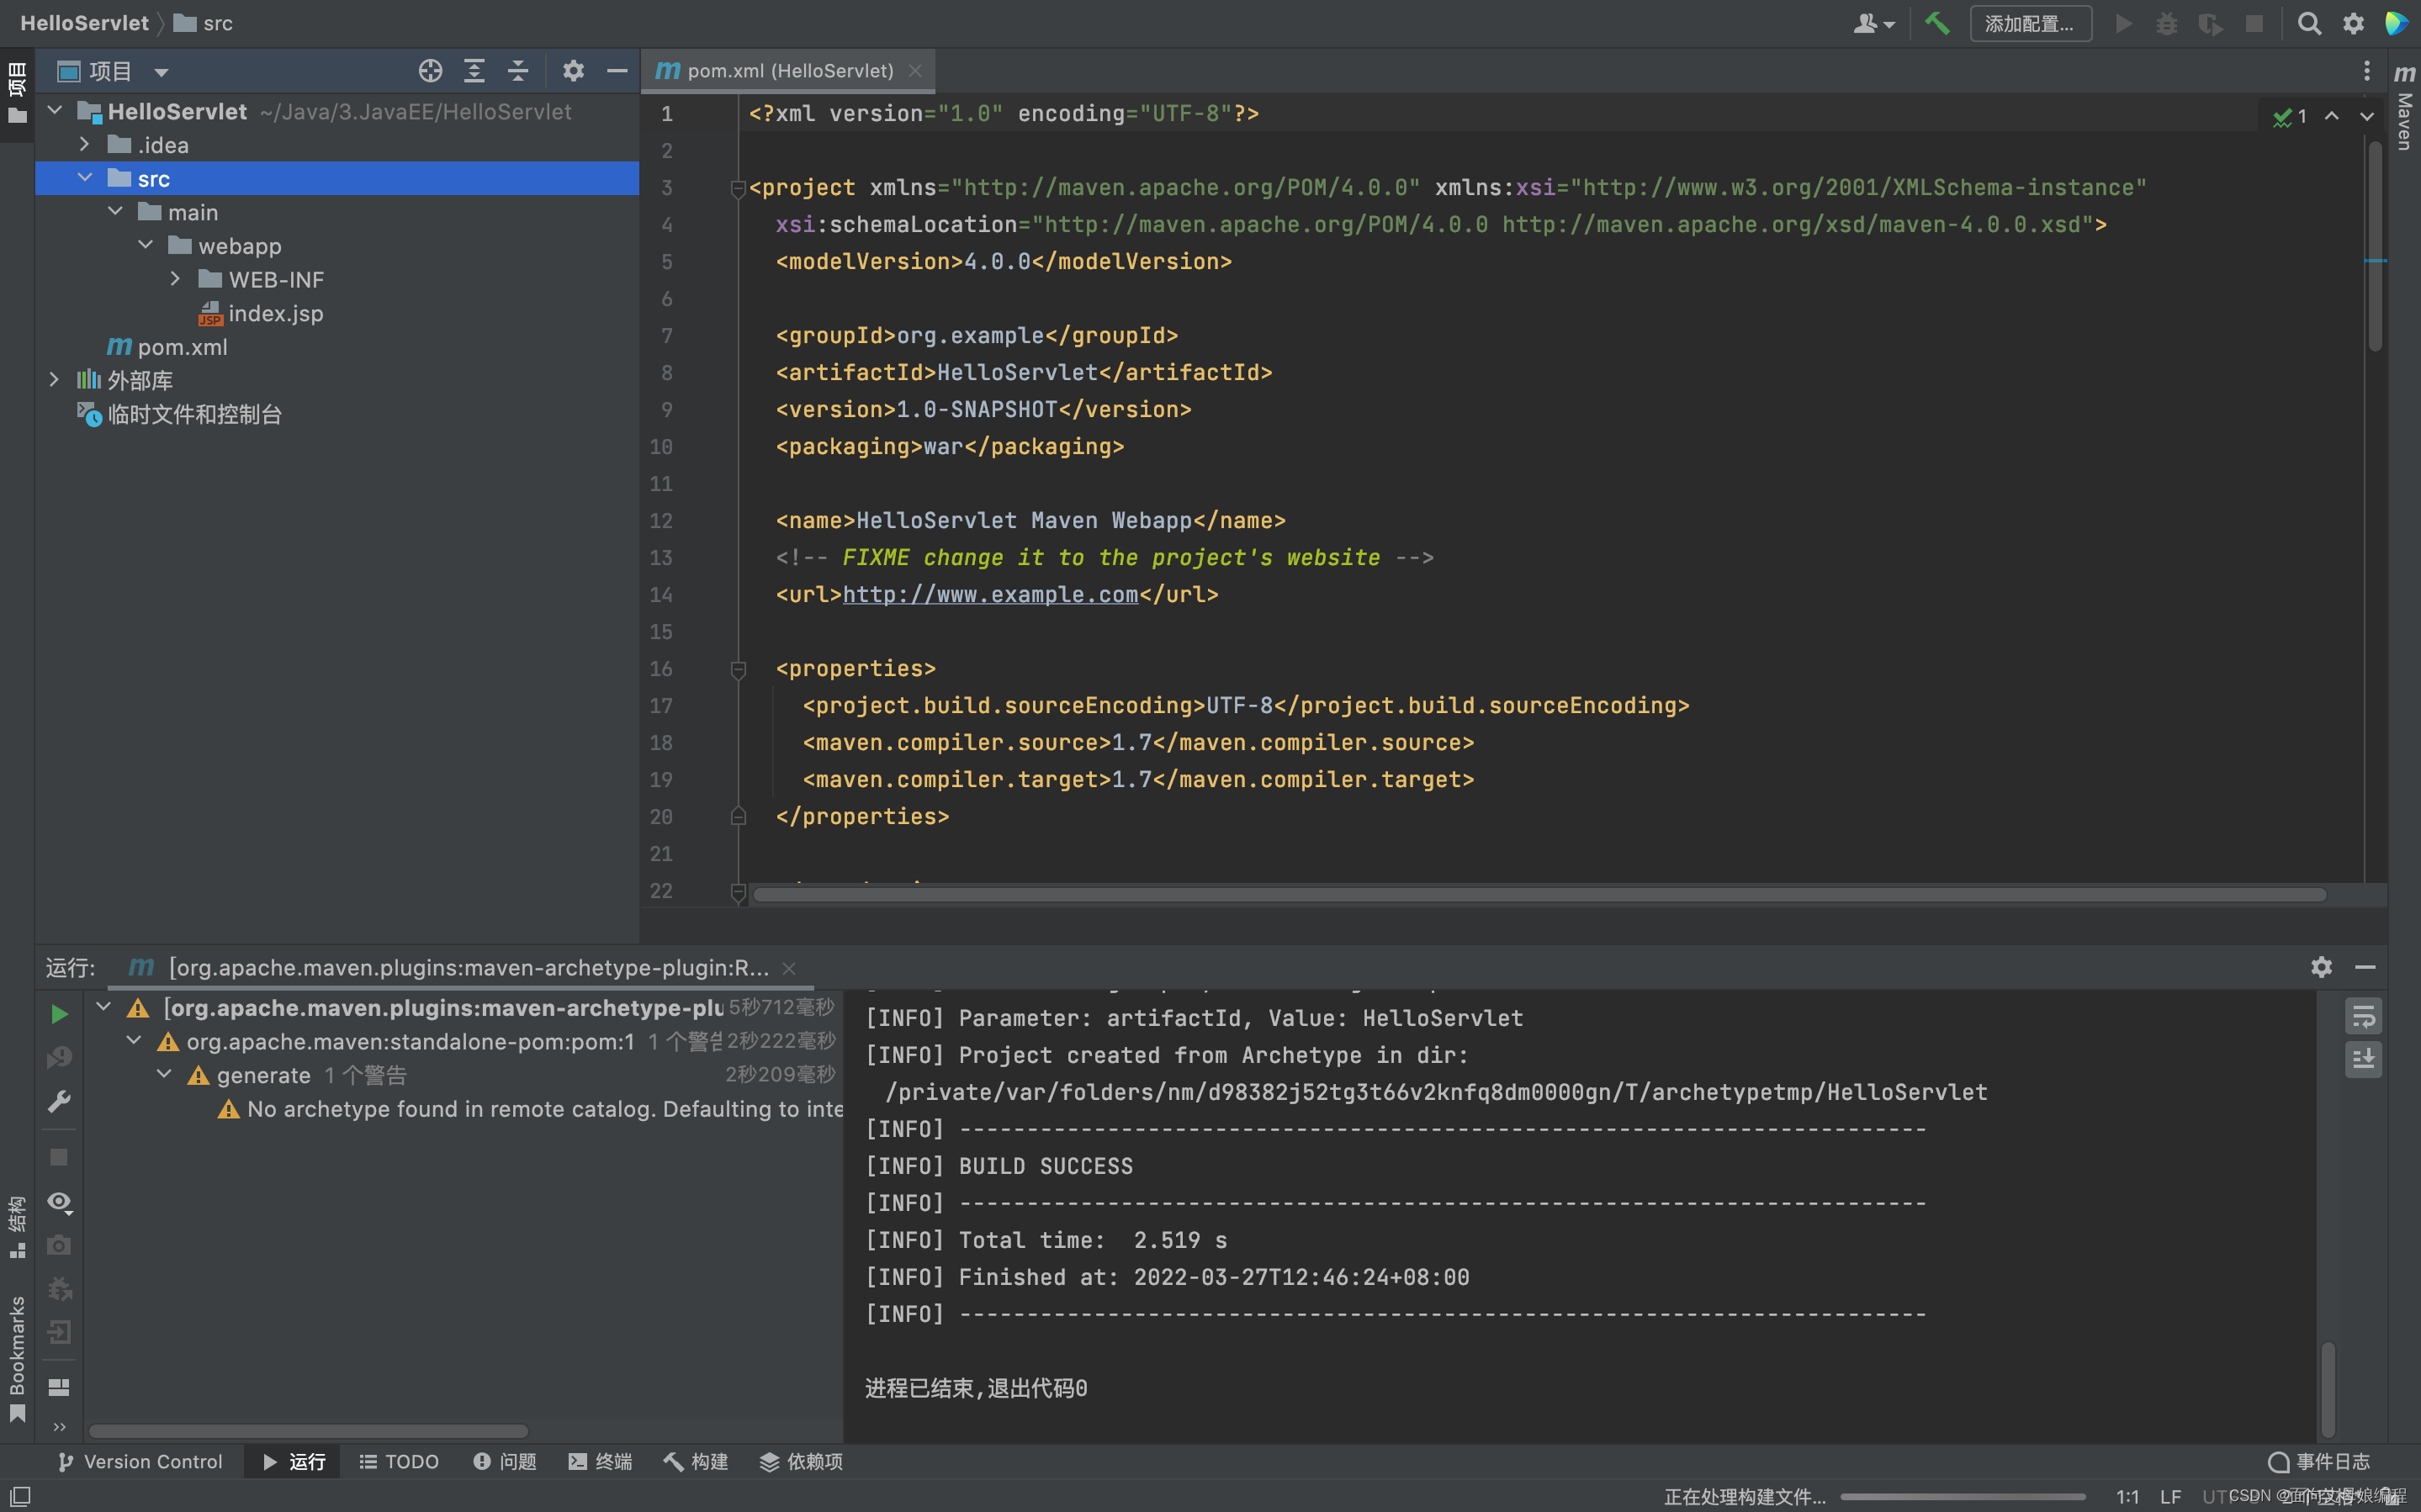The height and width of the screenshot is (1512, 2421).
Task: Open the editor tabs more-options menu
Action: coord(2366,71)
